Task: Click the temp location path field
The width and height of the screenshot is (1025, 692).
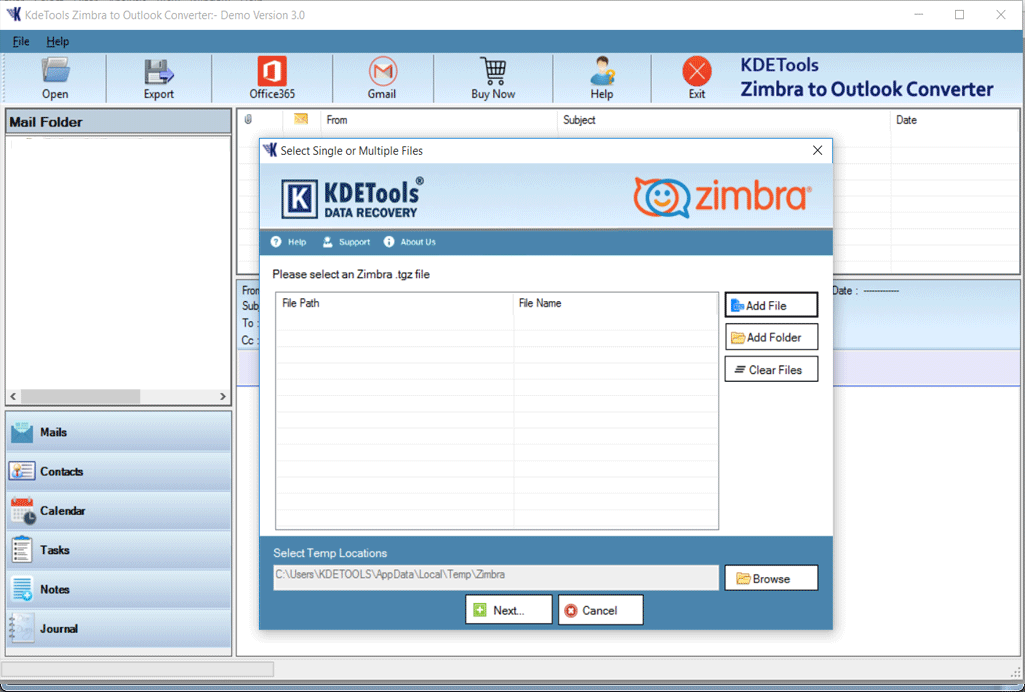Action: coord(496,576)
